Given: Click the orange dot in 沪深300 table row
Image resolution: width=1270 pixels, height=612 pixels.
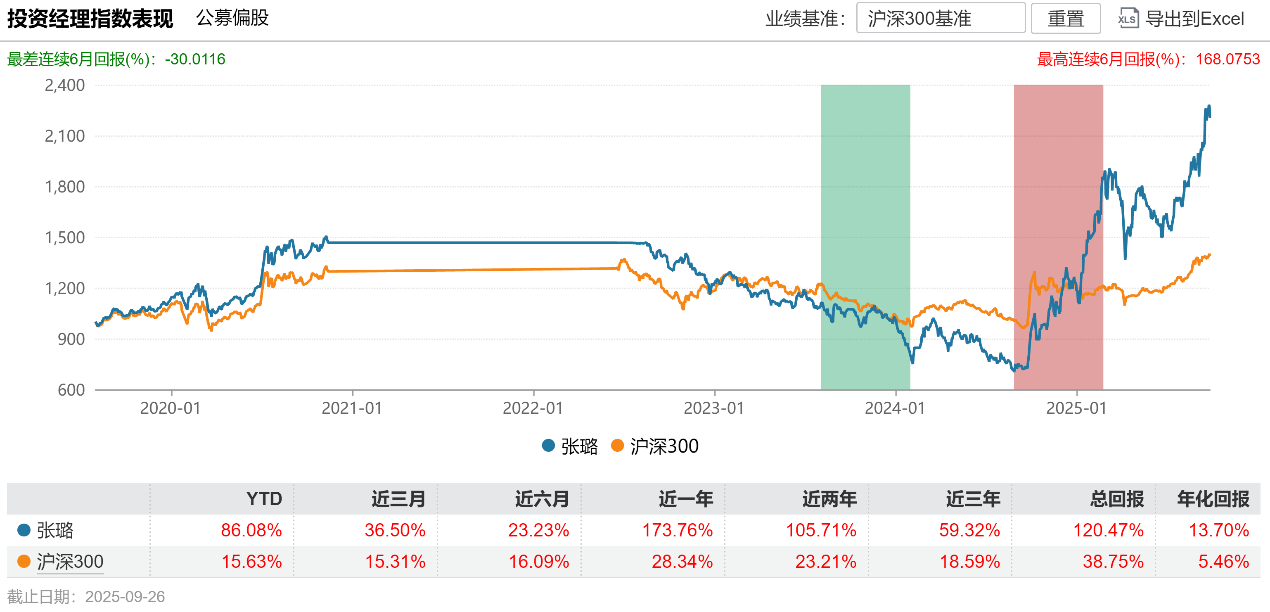Looking at the screenshot, I should click(24, 562).
